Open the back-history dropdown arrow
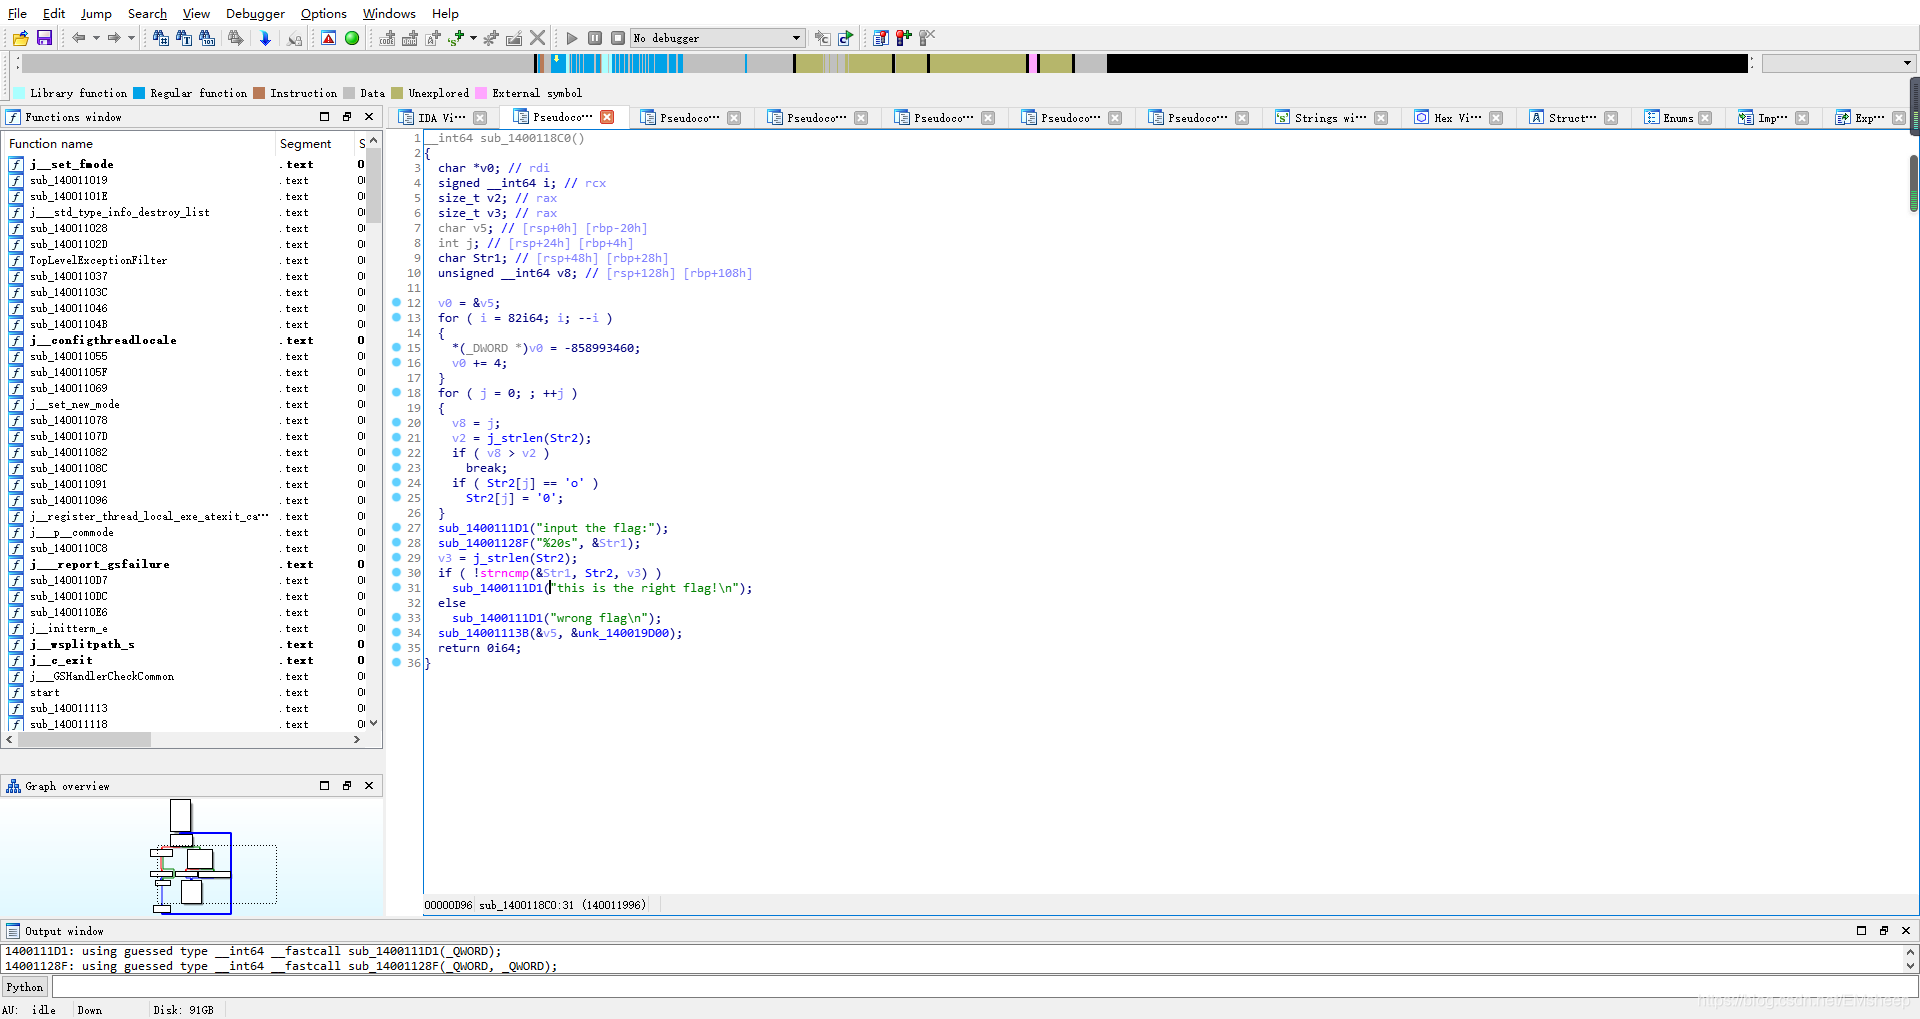Viewport: 1920px width, 1019px height. click(96, 38)
